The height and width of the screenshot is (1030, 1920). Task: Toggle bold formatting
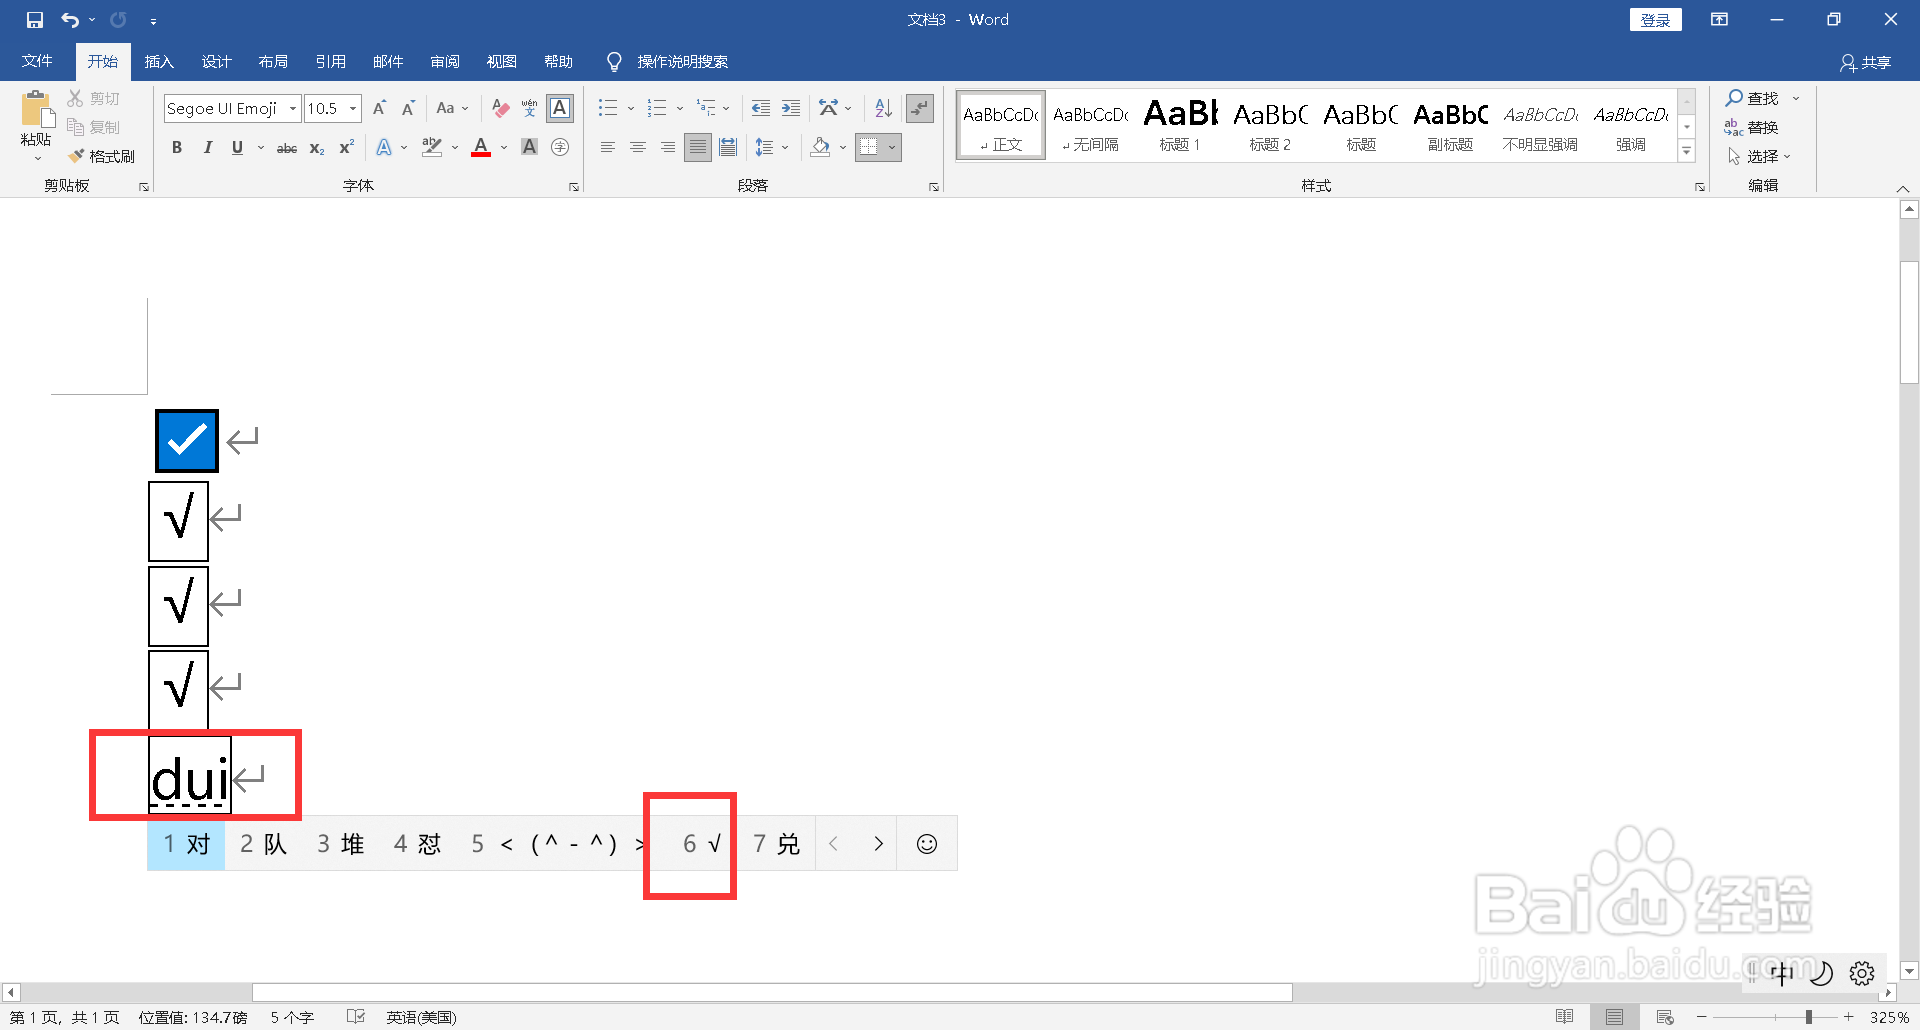click(x=177, y=147)
